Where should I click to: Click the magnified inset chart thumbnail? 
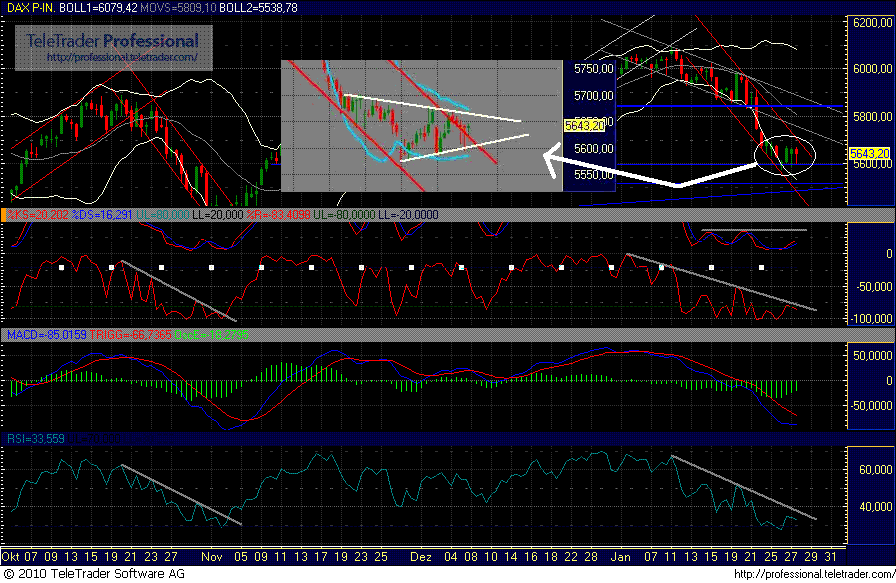point(420,125)
